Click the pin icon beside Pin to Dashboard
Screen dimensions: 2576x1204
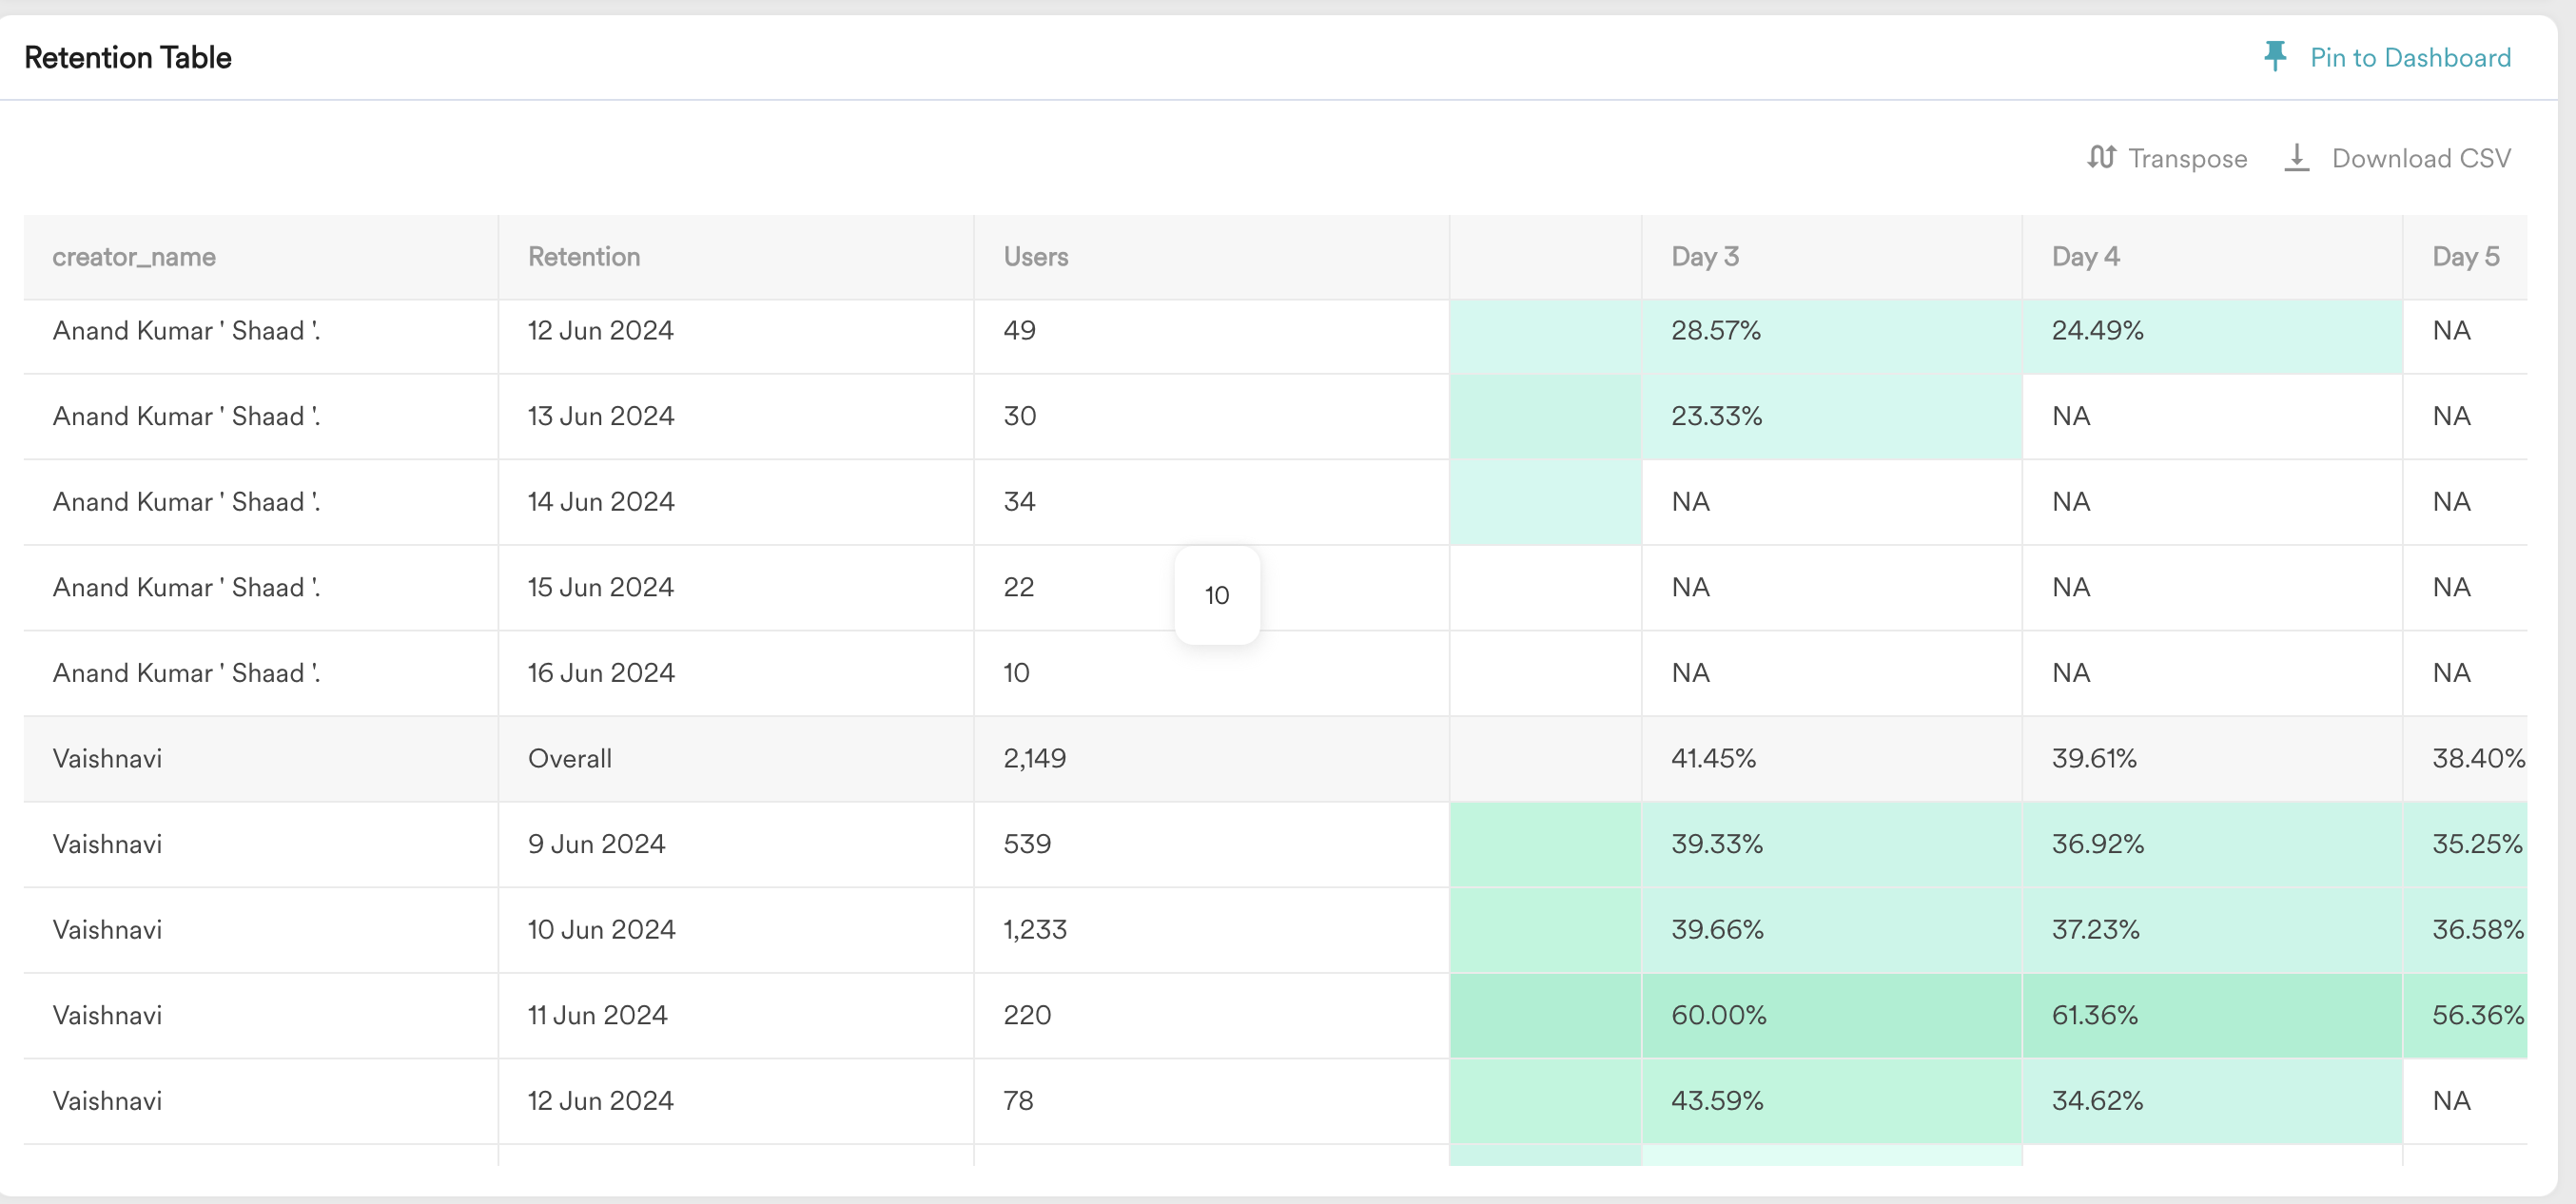tap(2275, 56)
